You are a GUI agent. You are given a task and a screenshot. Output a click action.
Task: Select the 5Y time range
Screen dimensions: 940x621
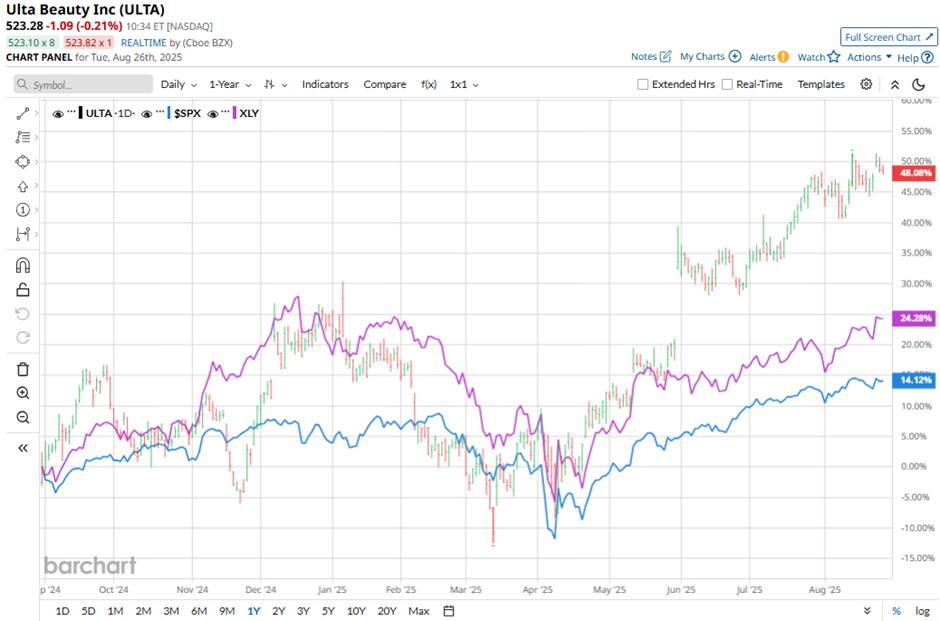pyautogui.click(x=328, y=611)
